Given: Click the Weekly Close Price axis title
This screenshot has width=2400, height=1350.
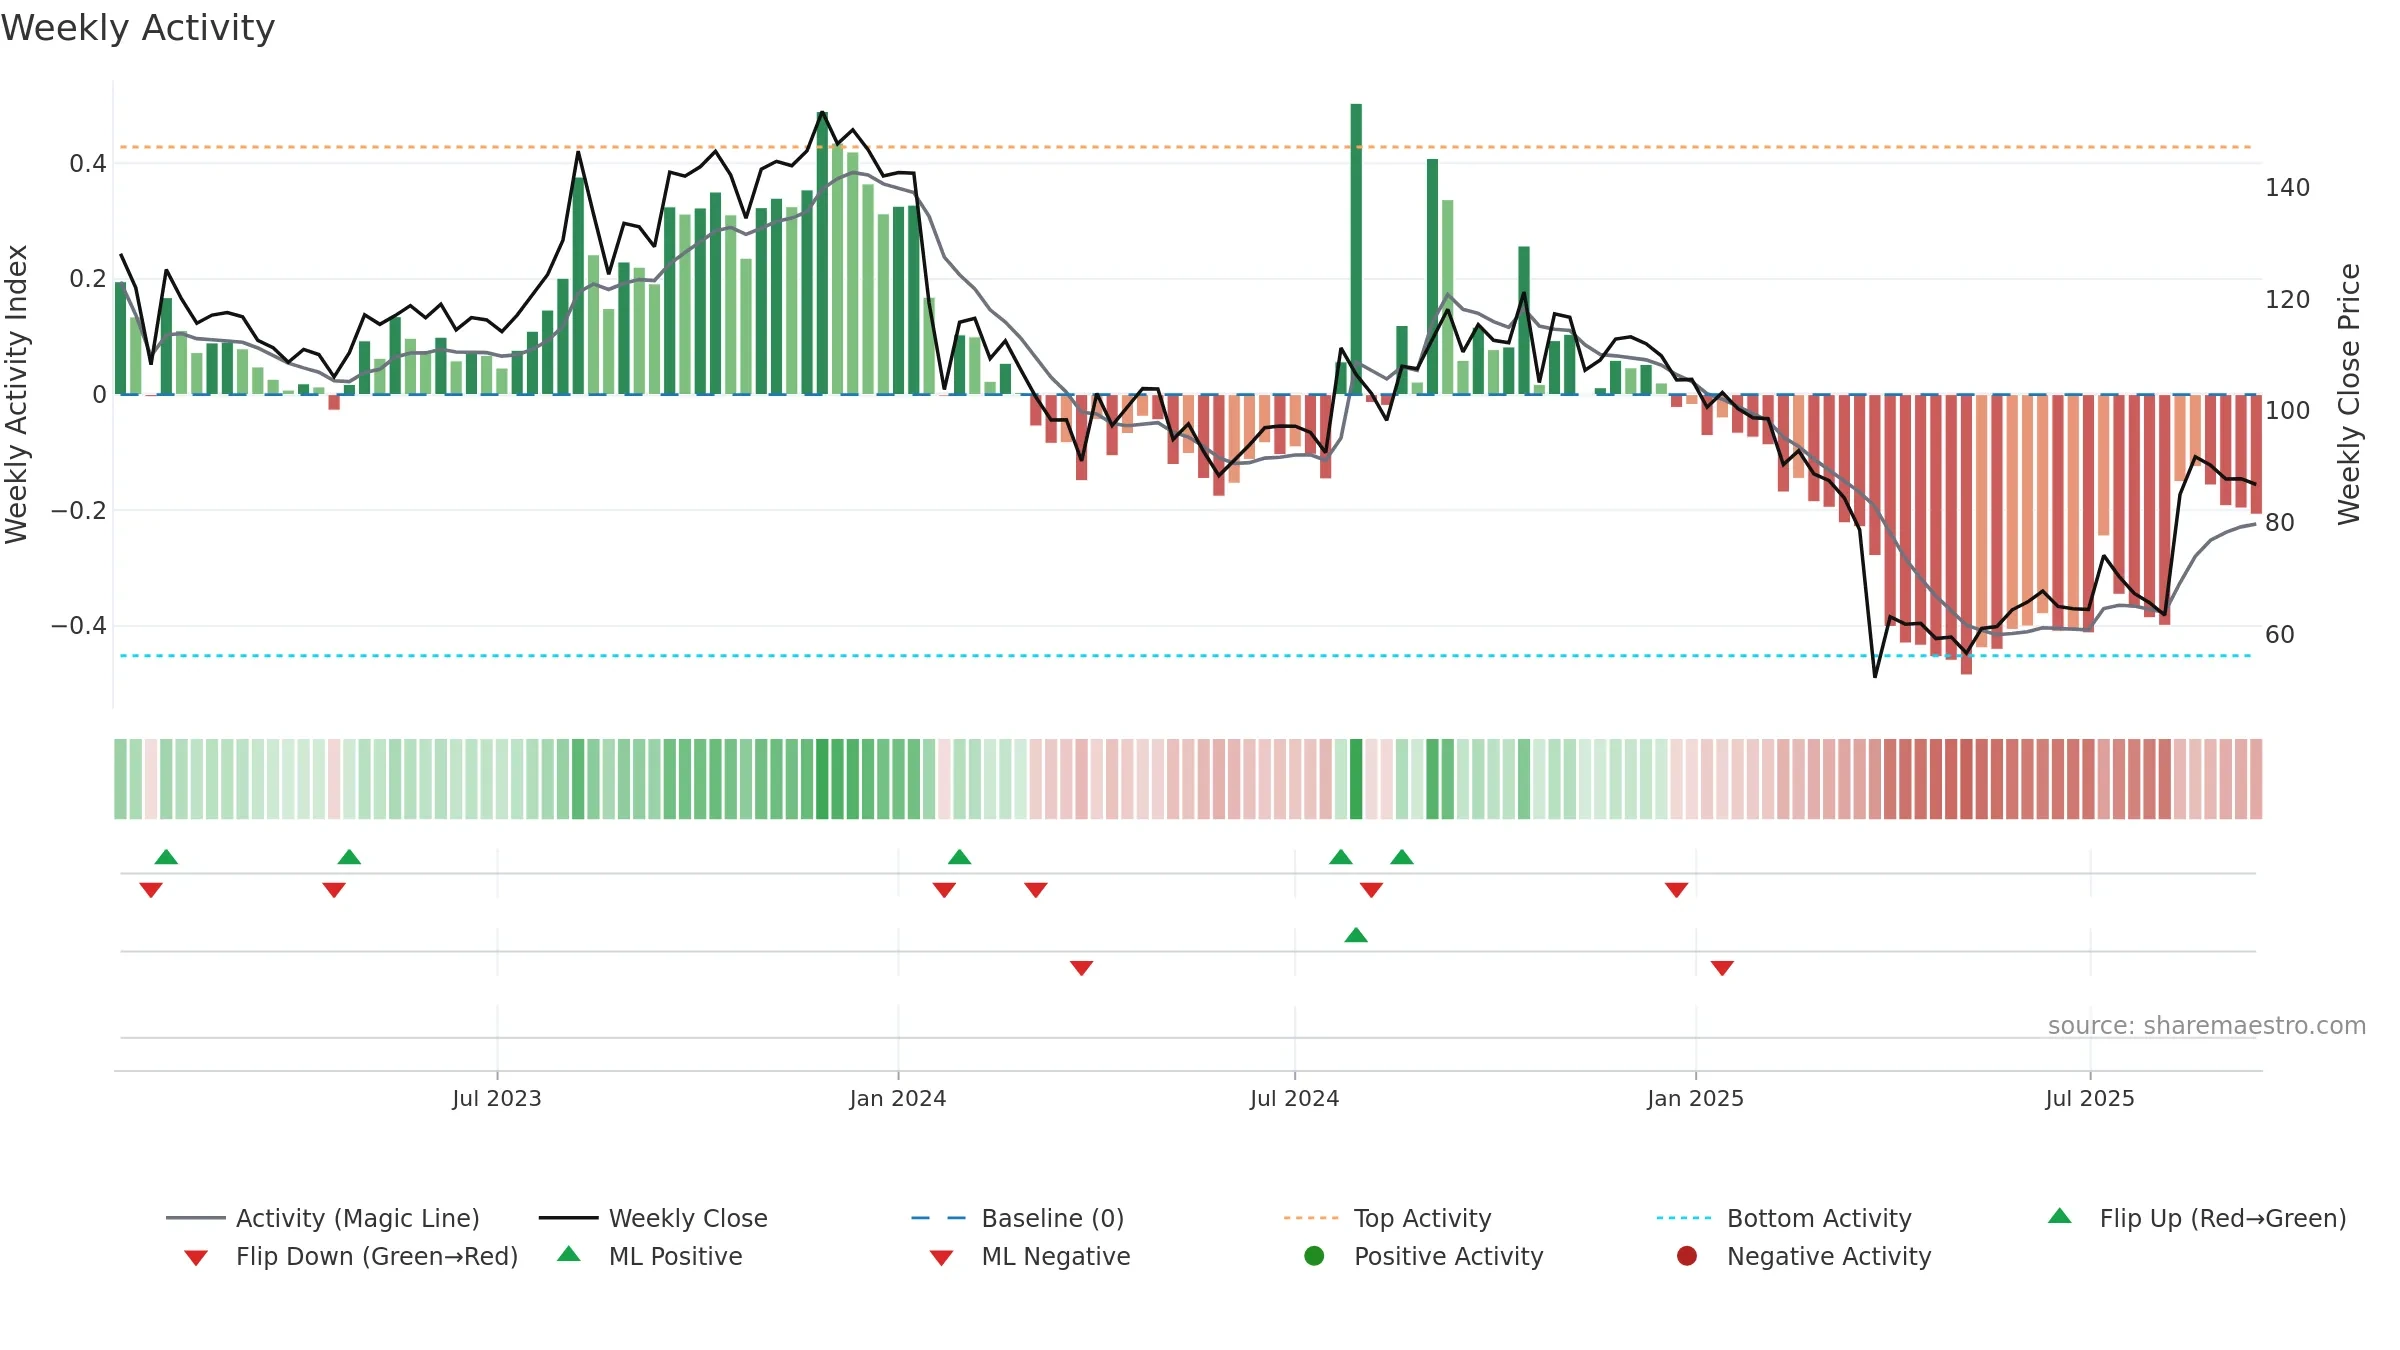Looking at the screenshot, I should [2349, 394].
